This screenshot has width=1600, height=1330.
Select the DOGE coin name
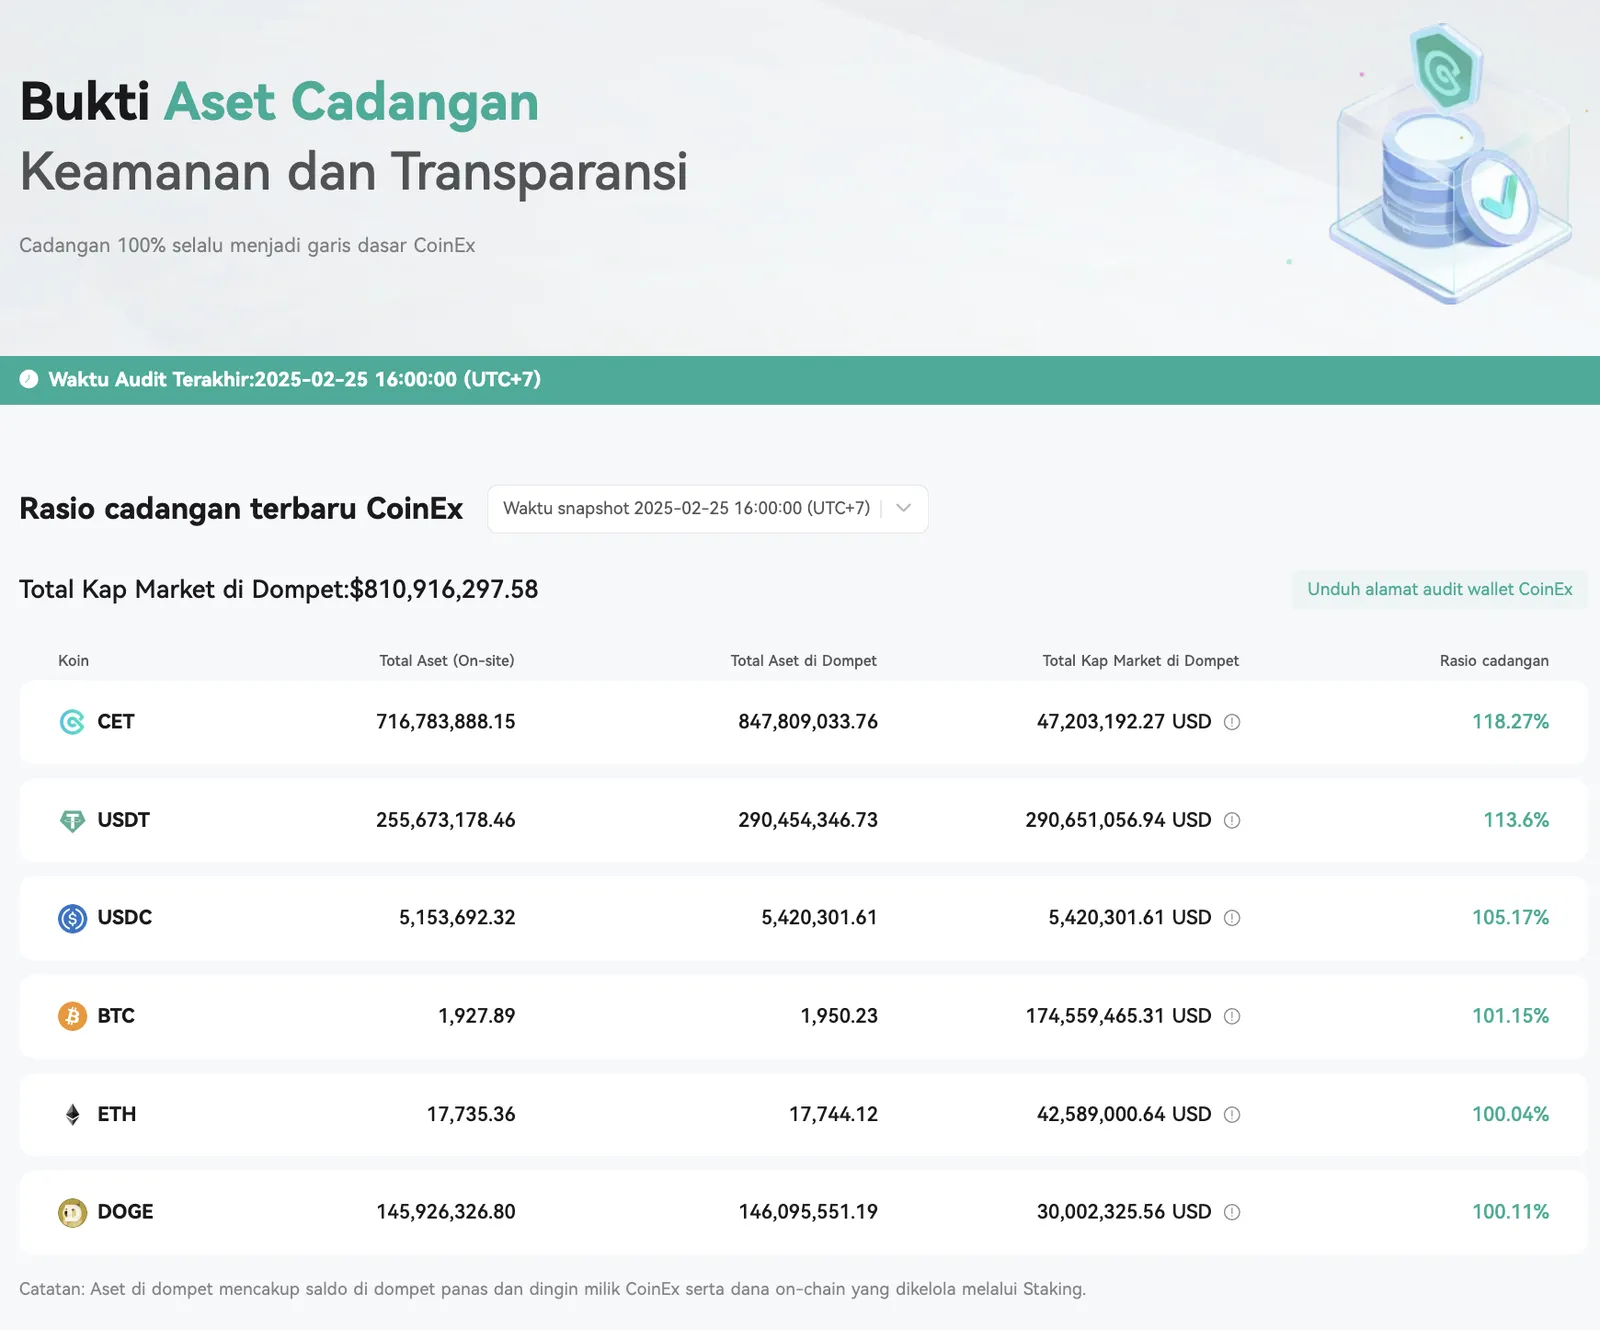126,1212
